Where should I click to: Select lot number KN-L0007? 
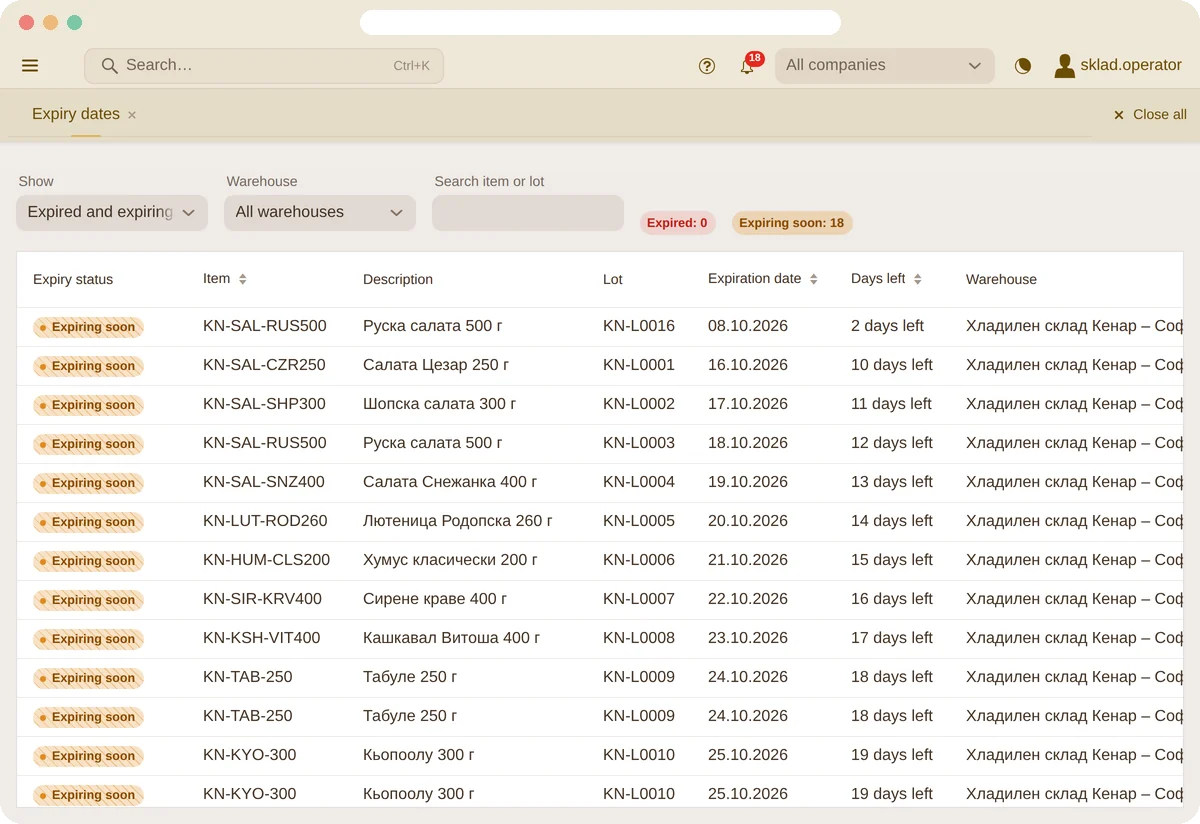[x=639, y=599]
